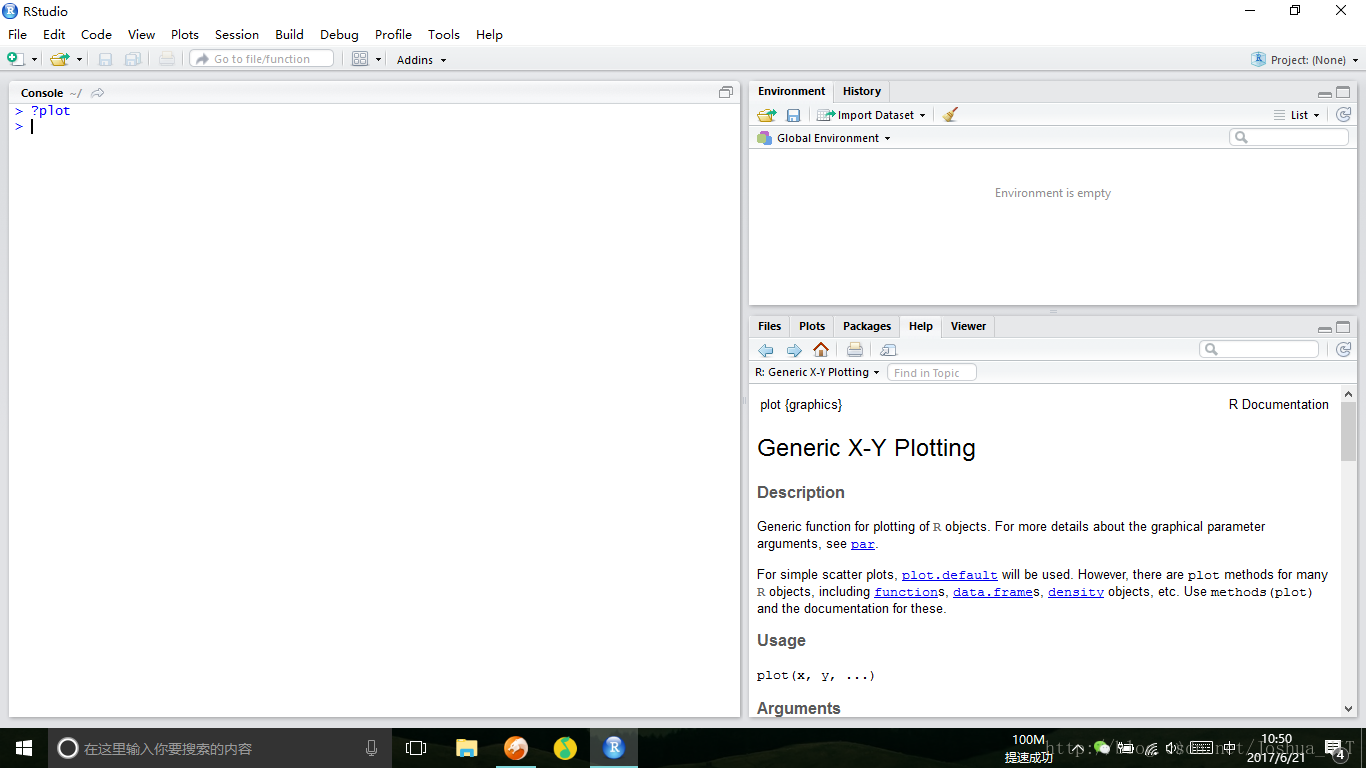The width and height of the screenshot is (1366, 768).
Task: Click the Print icon in main toolbar
Action: tap(167, 59)
